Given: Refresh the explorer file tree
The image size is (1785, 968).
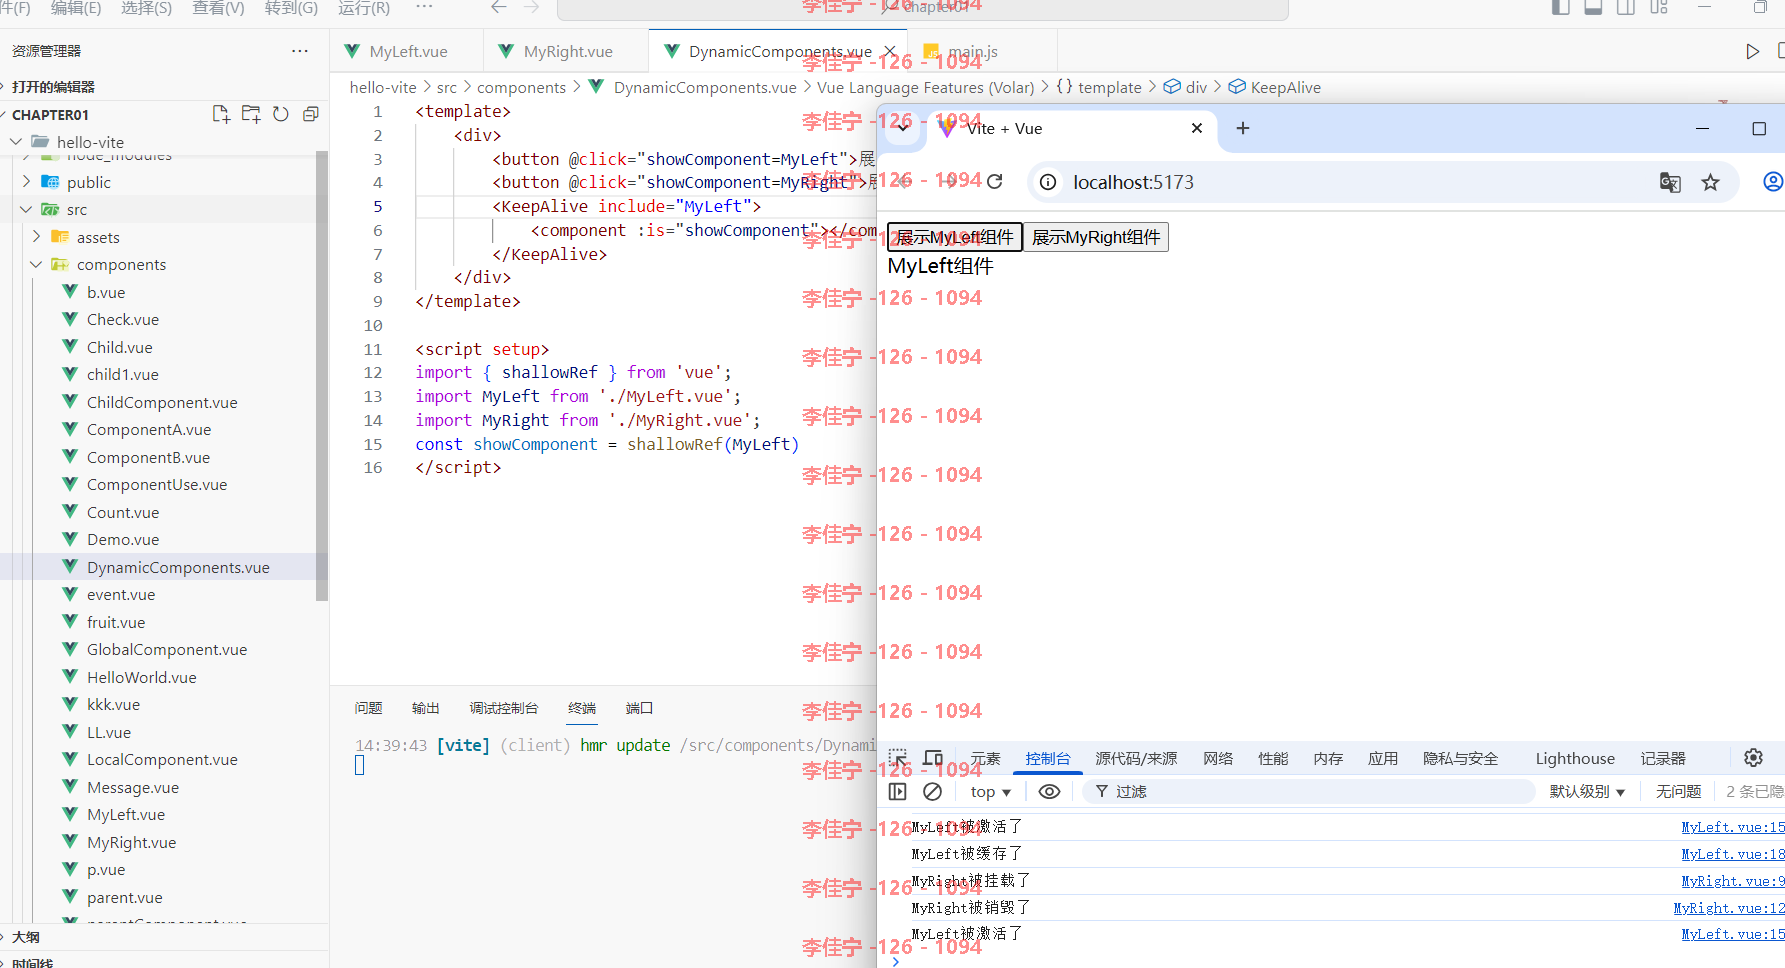Looking at the screenshot, I should coord(281,114).
